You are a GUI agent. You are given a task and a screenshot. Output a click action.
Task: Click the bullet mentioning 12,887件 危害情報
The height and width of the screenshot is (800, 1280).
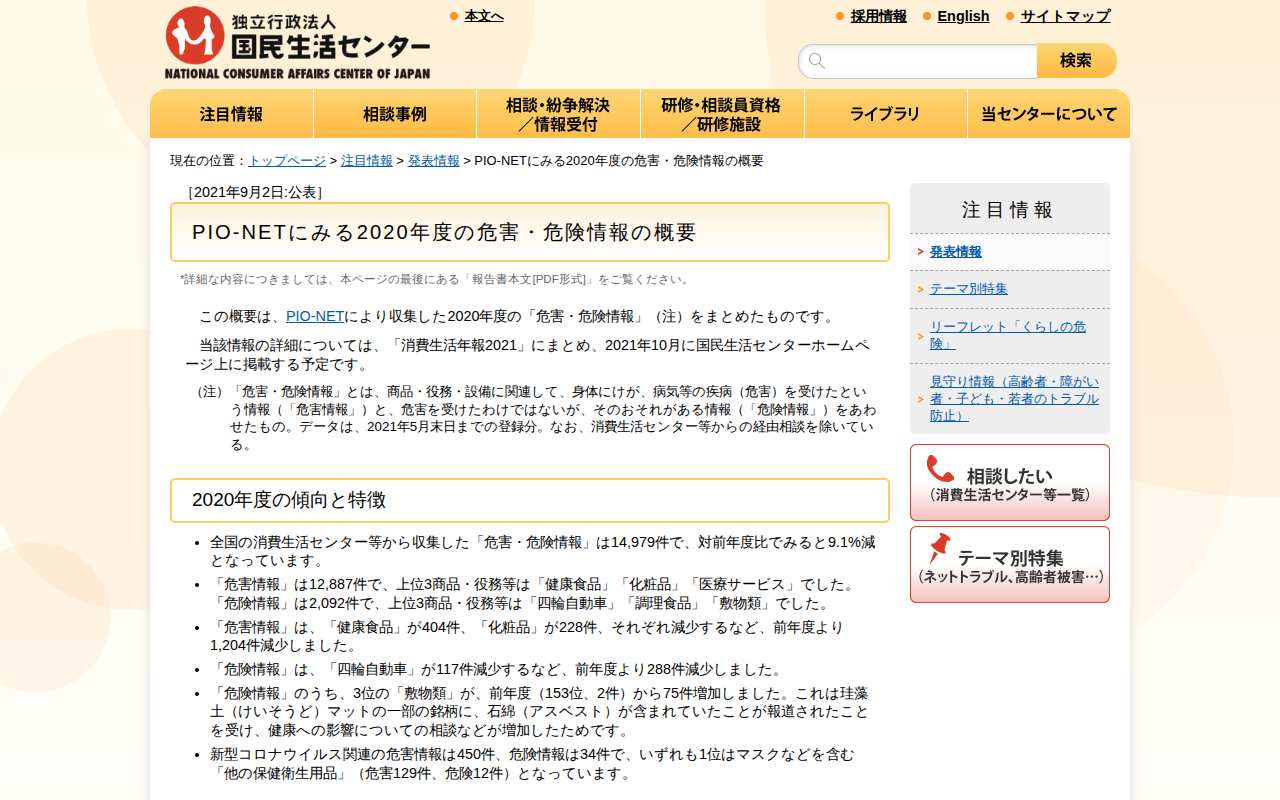tap(534, 593)
